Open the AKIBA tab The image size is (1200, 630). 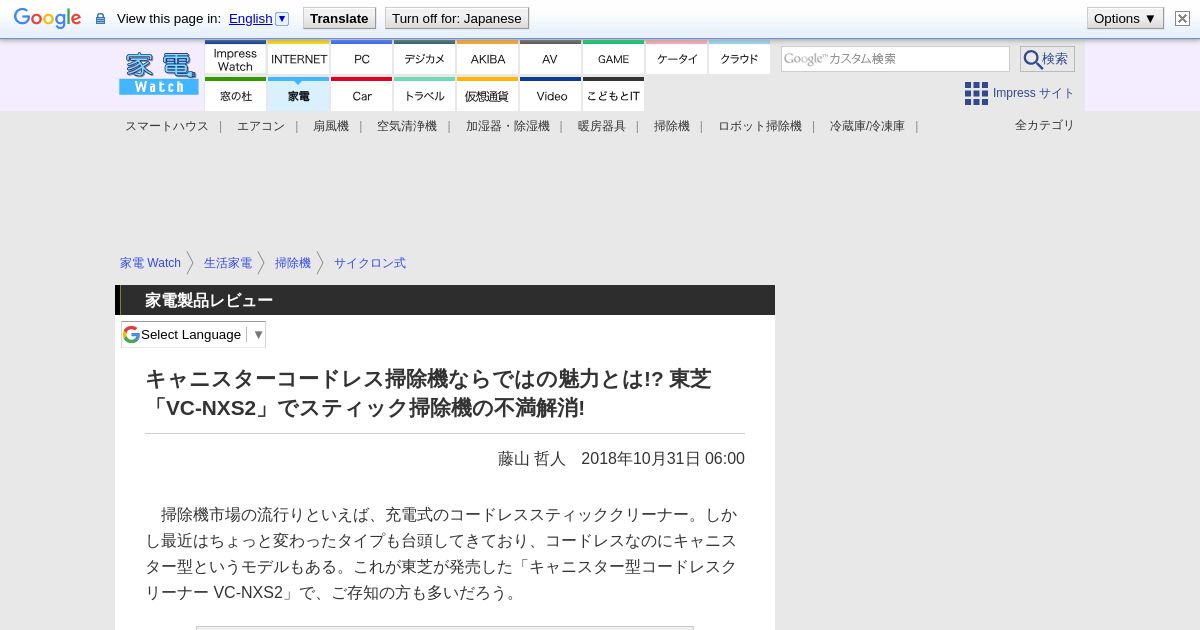[487, 59]
